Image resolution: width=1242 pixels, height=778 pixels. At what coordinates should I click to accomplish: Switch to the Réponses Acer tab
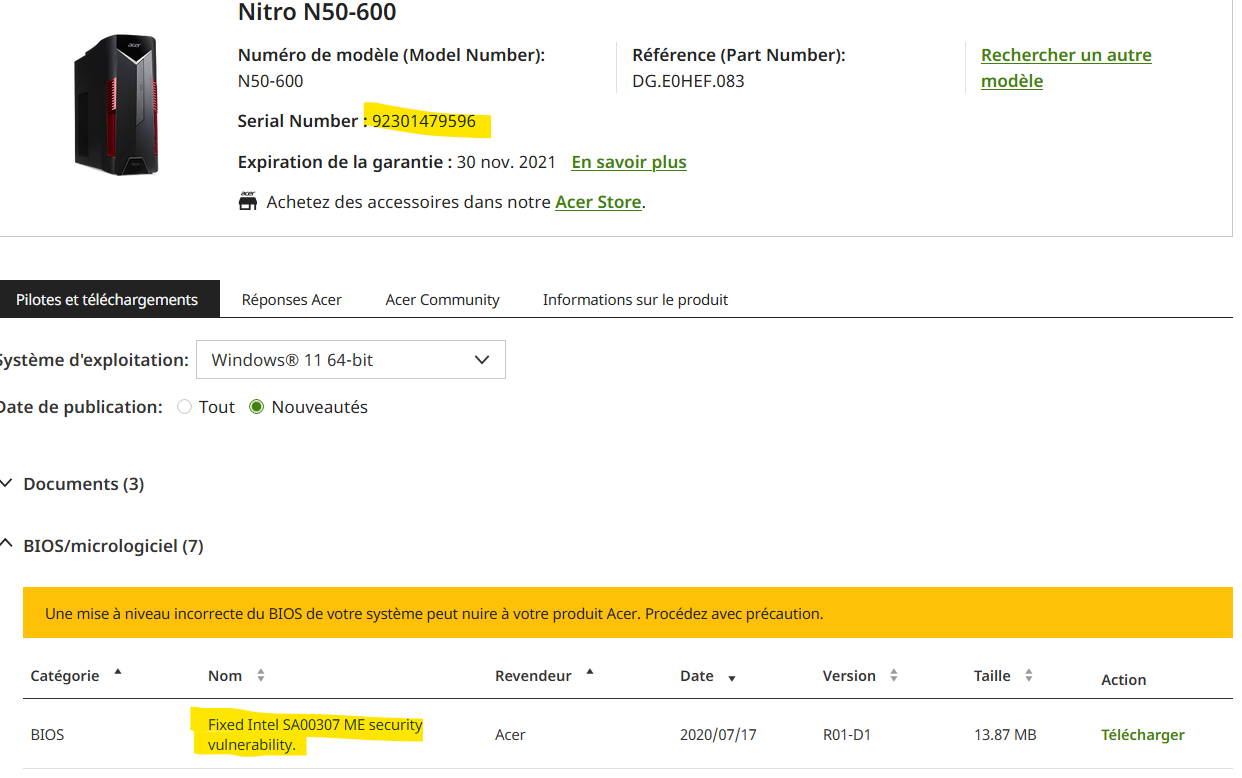tap(292, 299)
